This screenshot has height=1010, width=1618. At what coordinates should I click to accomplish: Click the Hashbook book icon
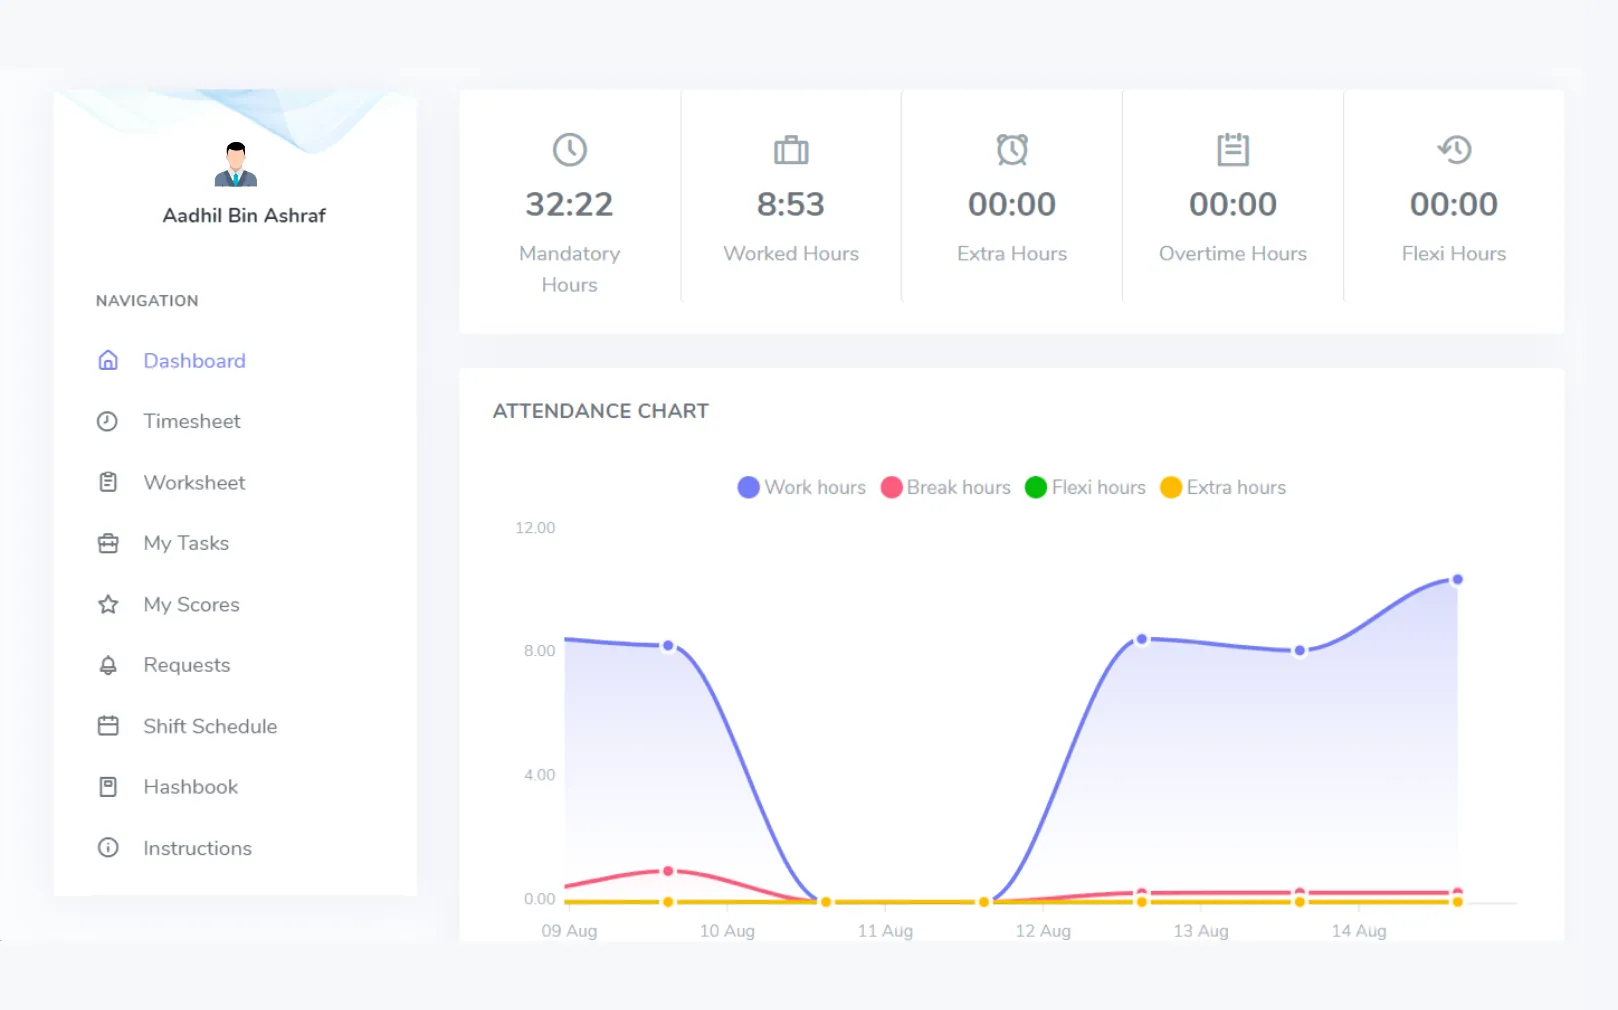[108, 787]
